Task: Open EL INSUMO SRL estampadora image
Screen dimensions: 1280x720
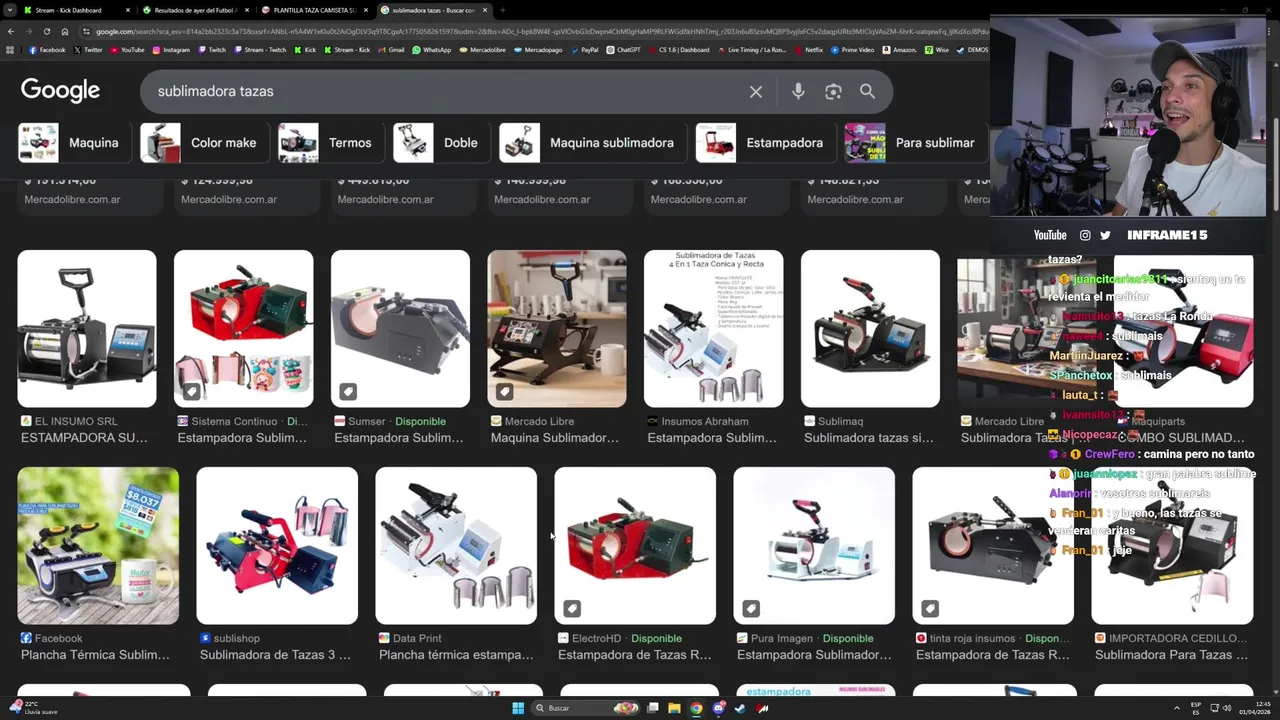Action: click(87, 328)
